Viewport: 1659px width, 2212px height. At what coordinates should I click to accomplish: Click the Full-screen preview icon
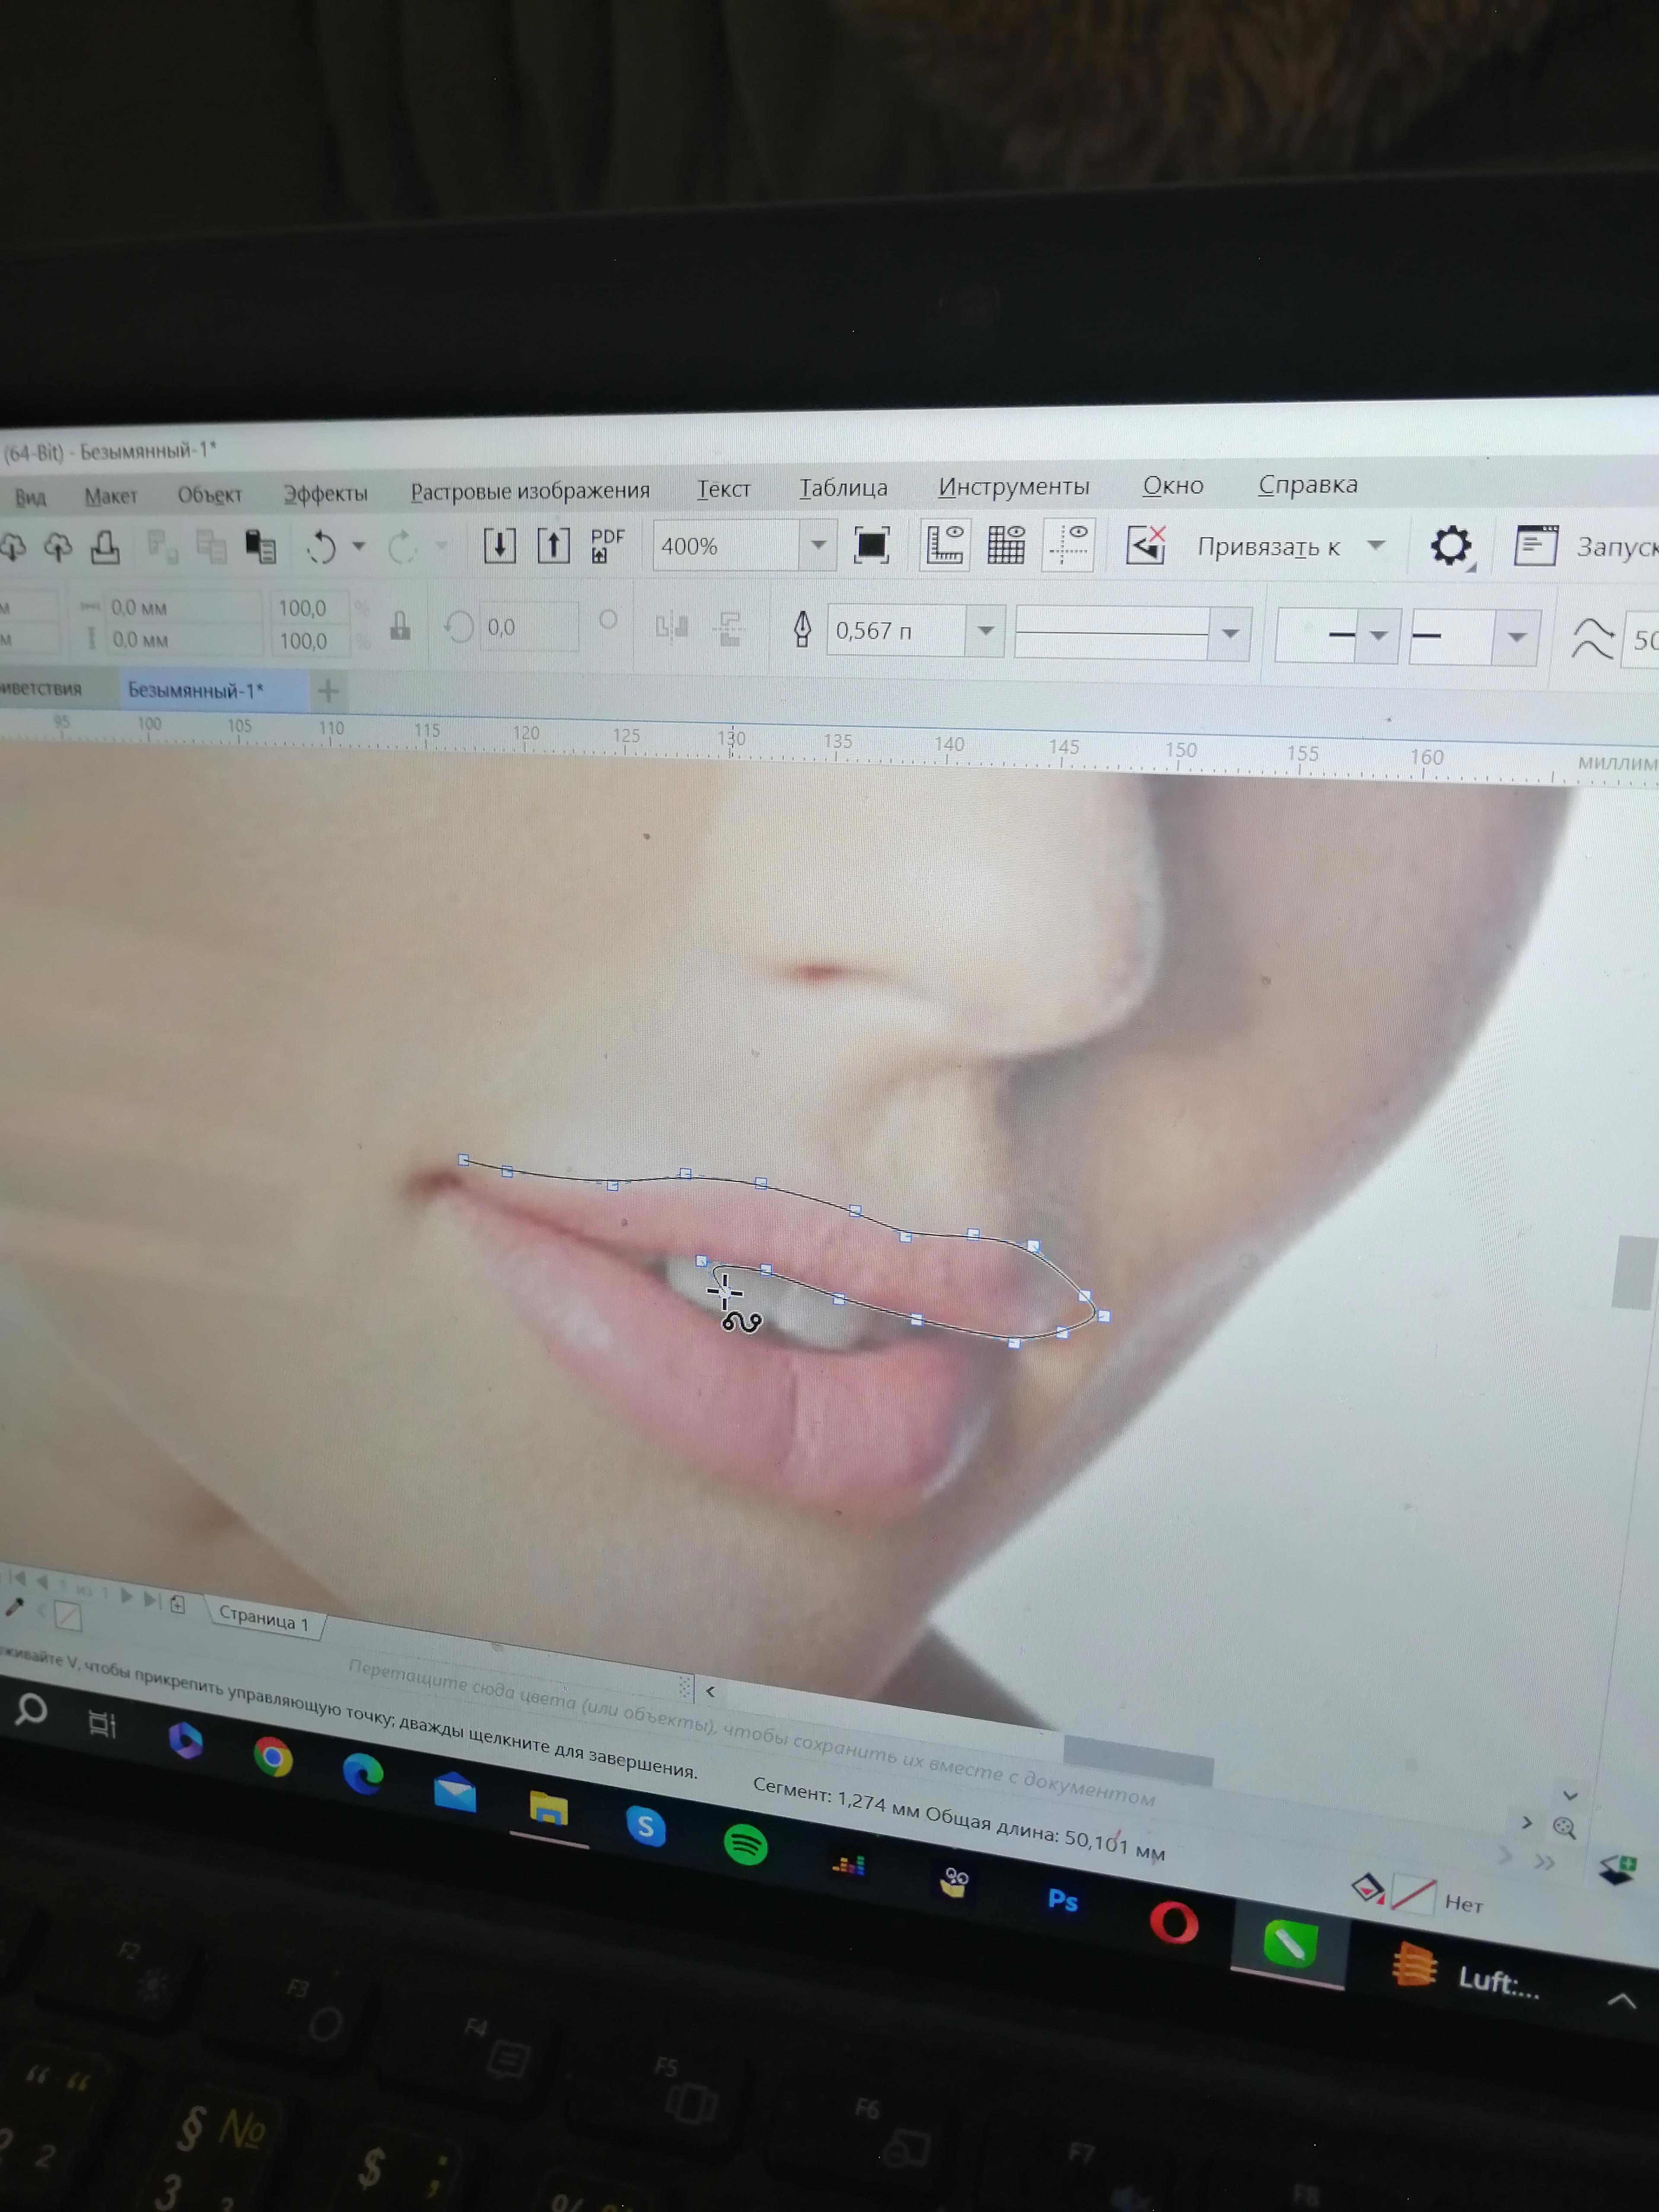tap(871, 545)
